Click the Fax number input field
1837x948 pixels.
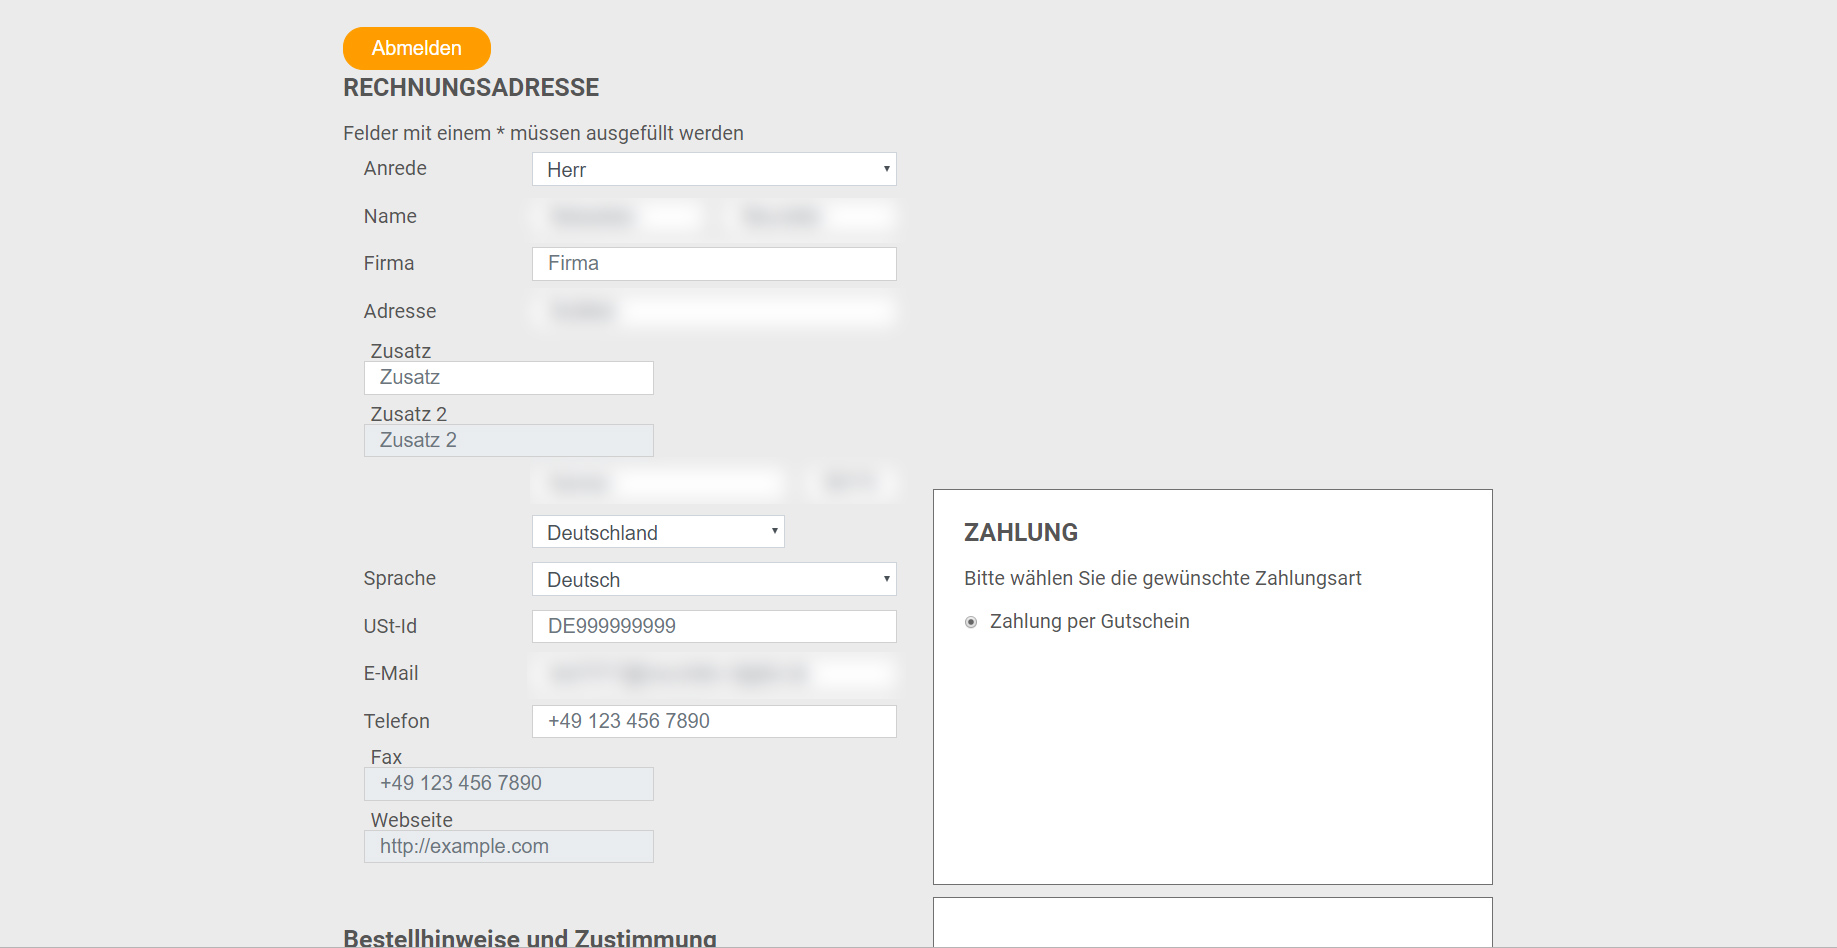[508, 784]
